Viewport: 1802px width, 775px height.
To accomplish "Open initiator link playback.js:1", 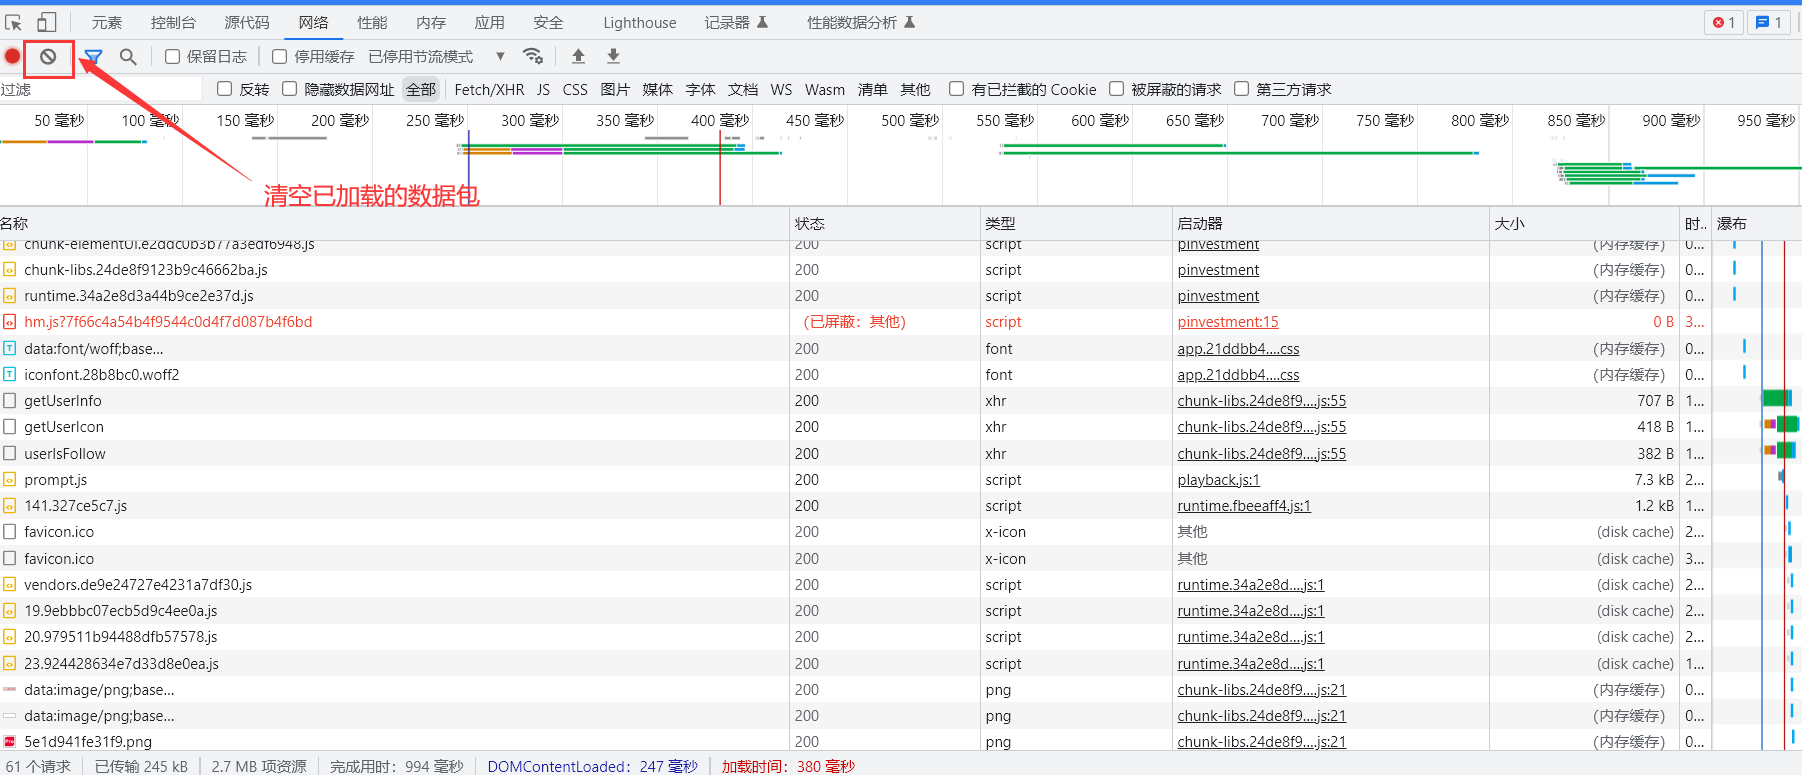I will [x=1218, y=479].
